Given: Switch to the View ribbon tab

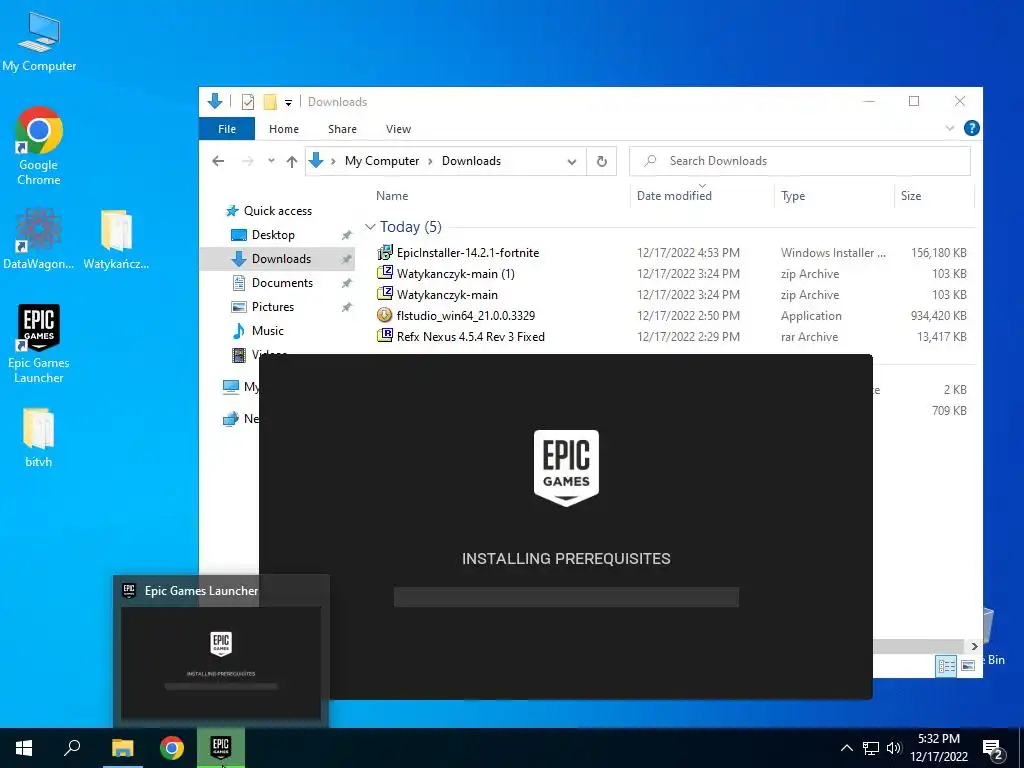Looking at the screenshot, I should [x=398, y=129].
